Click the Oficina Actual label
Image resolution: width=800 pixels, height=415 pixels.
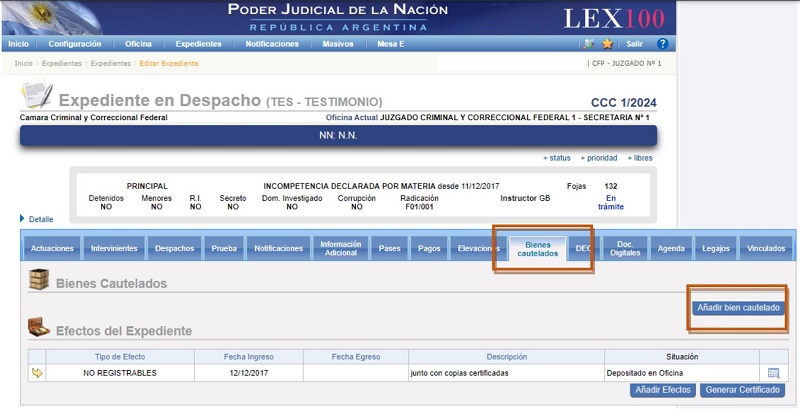pyautogui.click(x=352, y=117)
